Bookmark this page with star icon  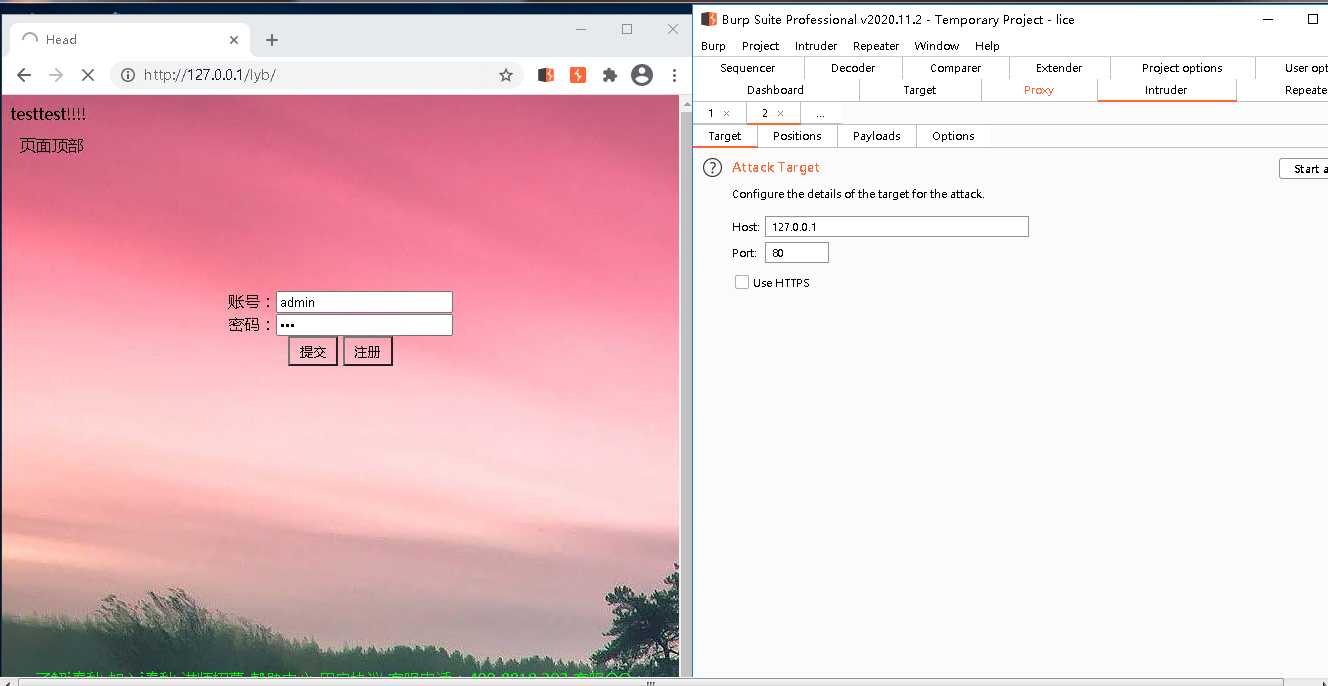click(506, 75)
